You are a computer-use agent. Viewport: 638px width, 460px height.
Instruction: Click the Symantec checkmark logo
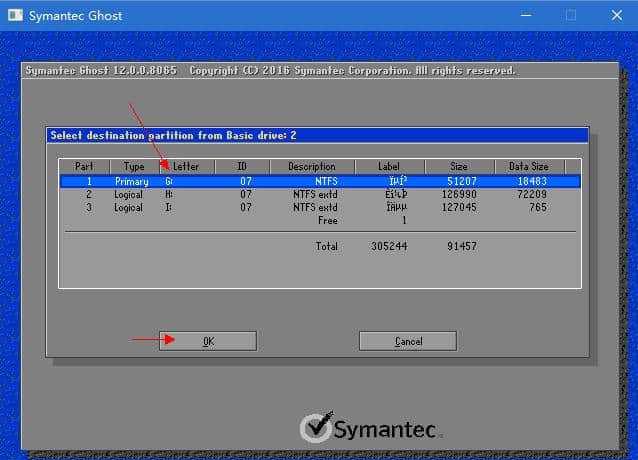tap(317, 427)
